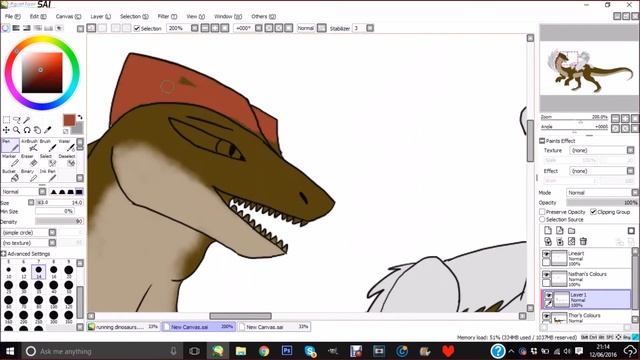
Task: Choose the Deselect pen tool
Action: click(66, 160)
